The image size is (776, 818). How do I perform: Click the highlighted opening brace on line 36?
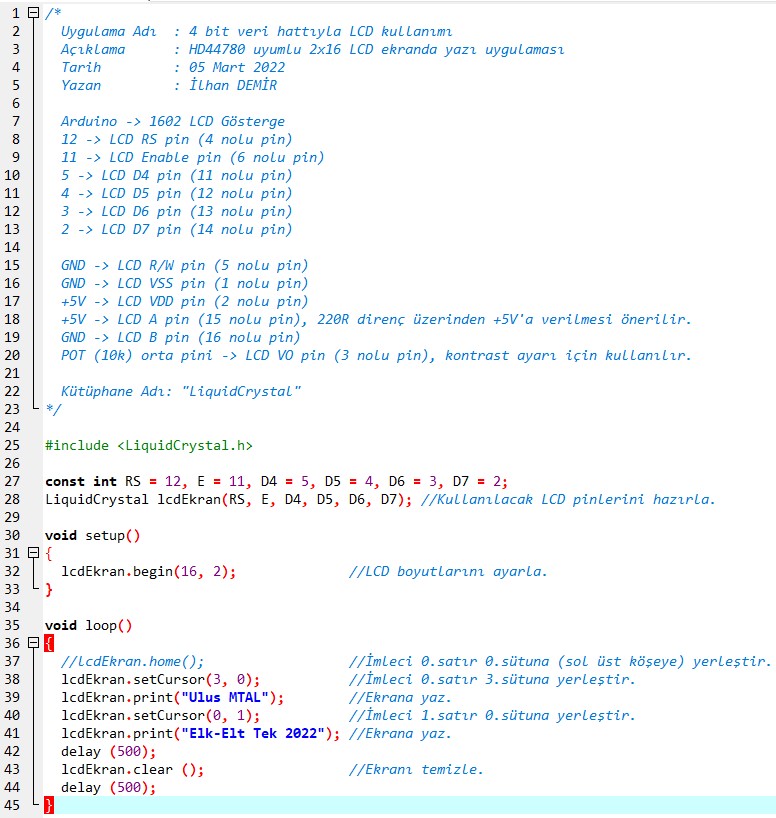pos(49,643)
